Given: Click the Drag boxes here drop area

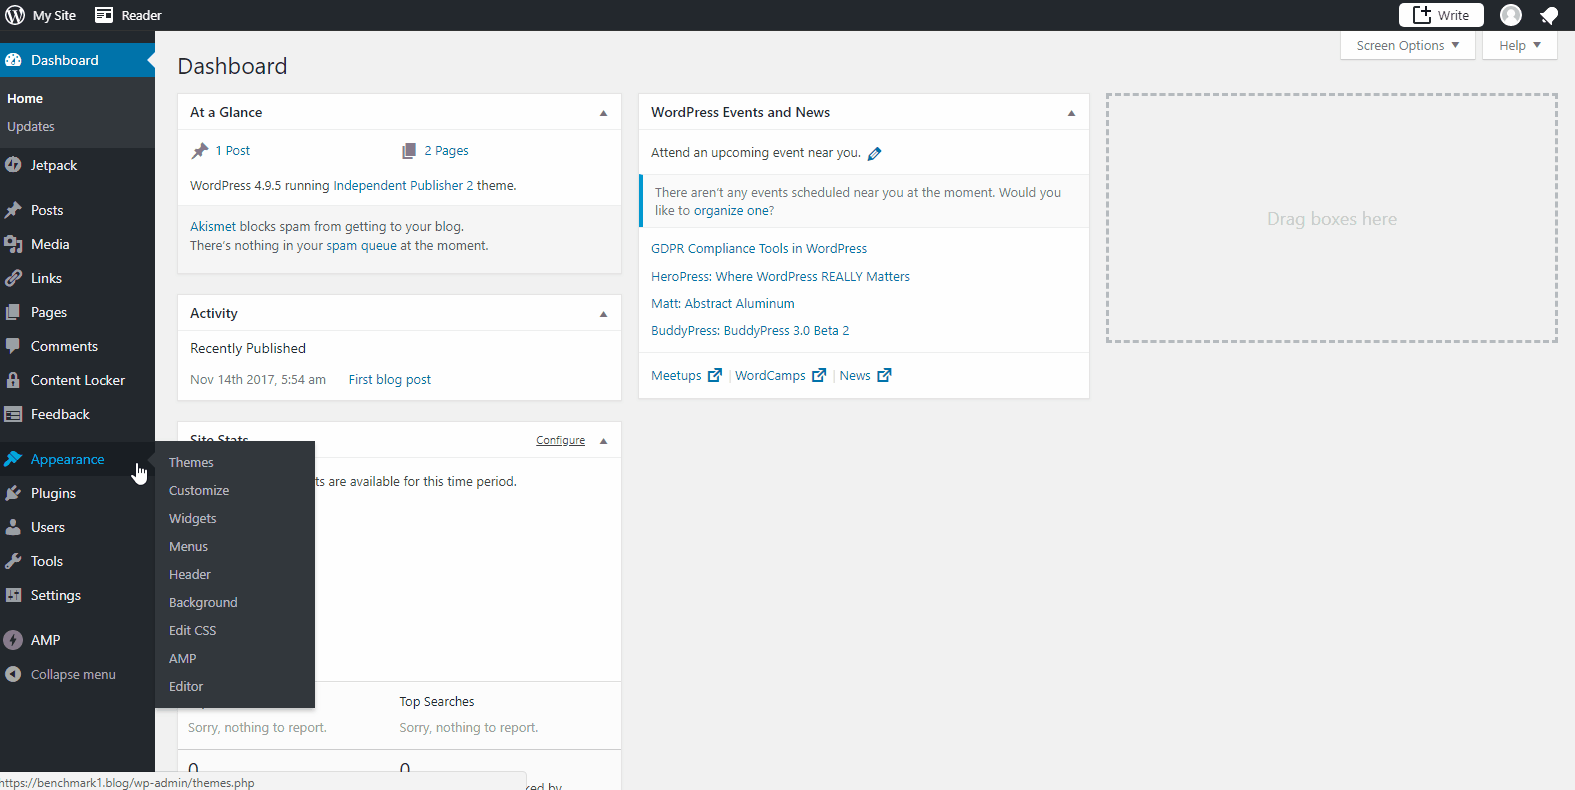Looking at the screenshot, I should pyautogui.click(x=1332, y=218).
